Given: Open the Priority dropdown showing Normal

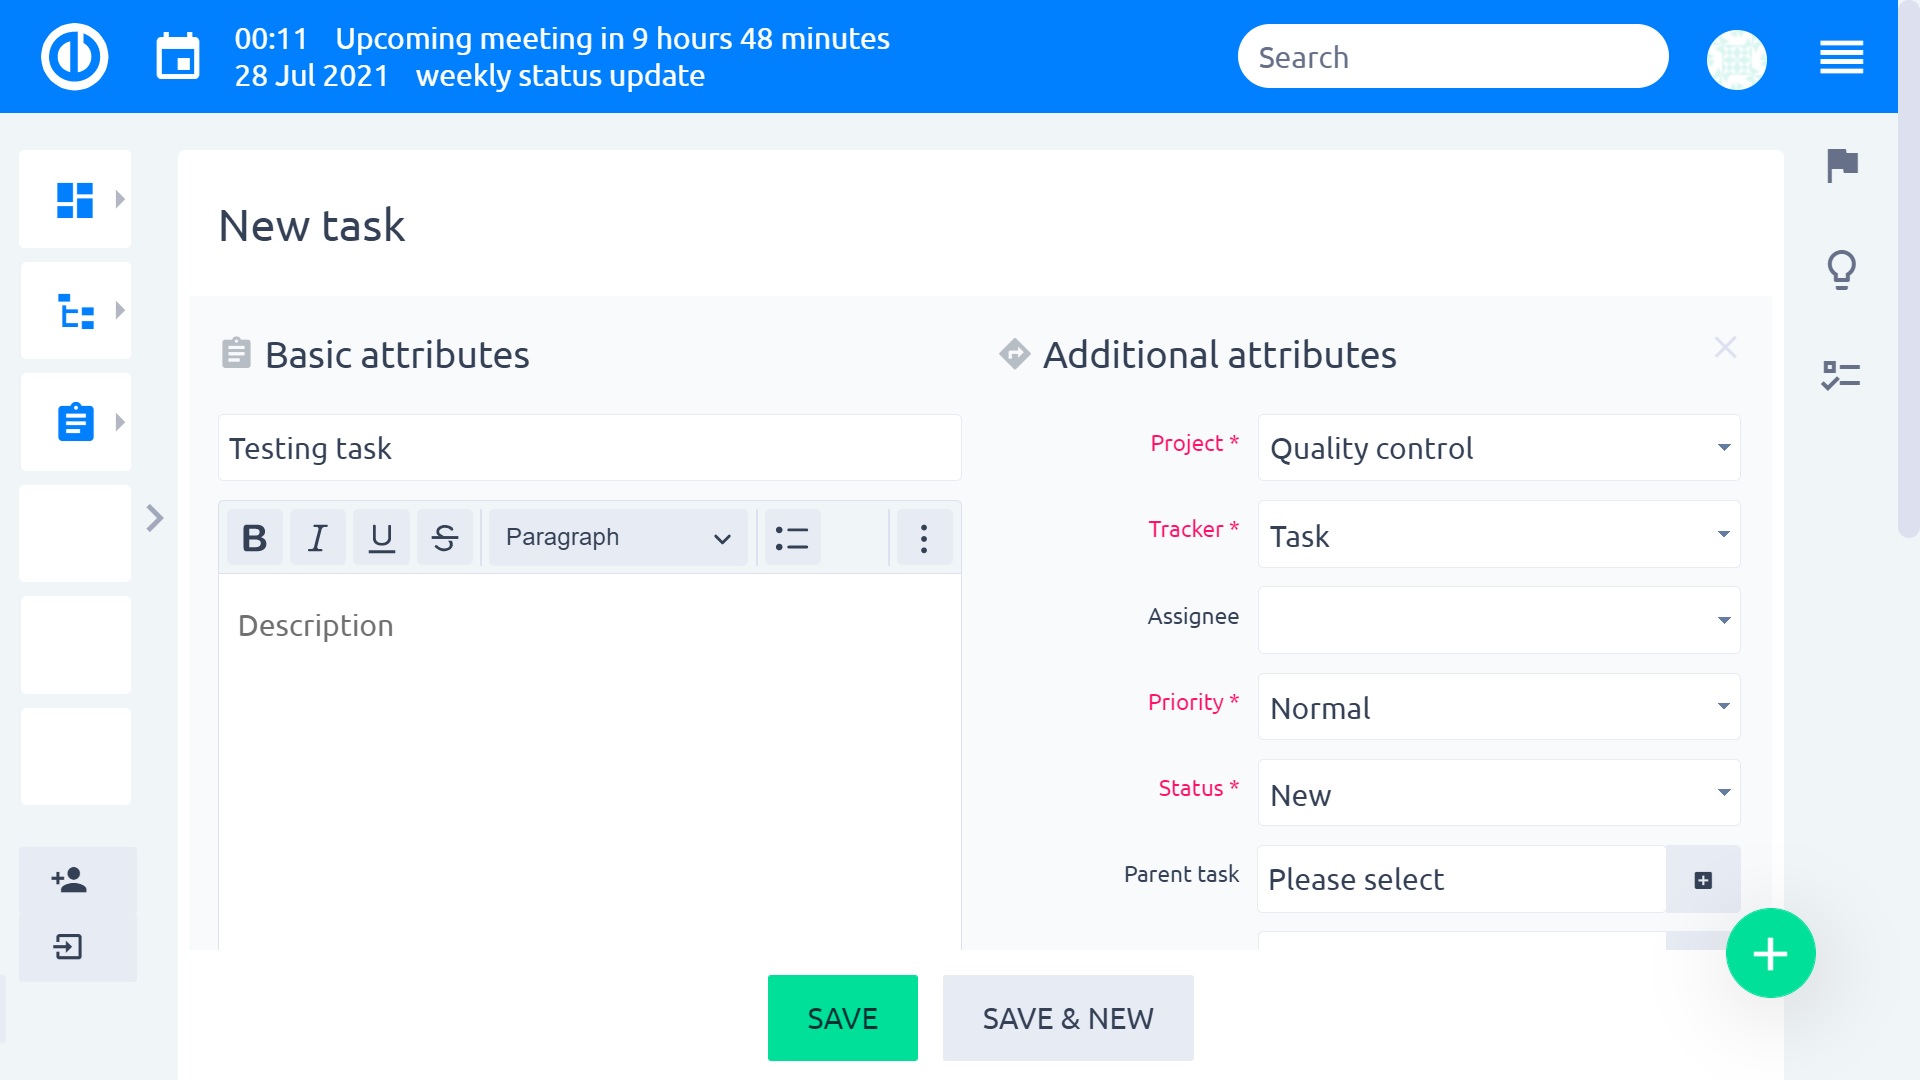Looking at the screenshot, I should click(1498, 707).
